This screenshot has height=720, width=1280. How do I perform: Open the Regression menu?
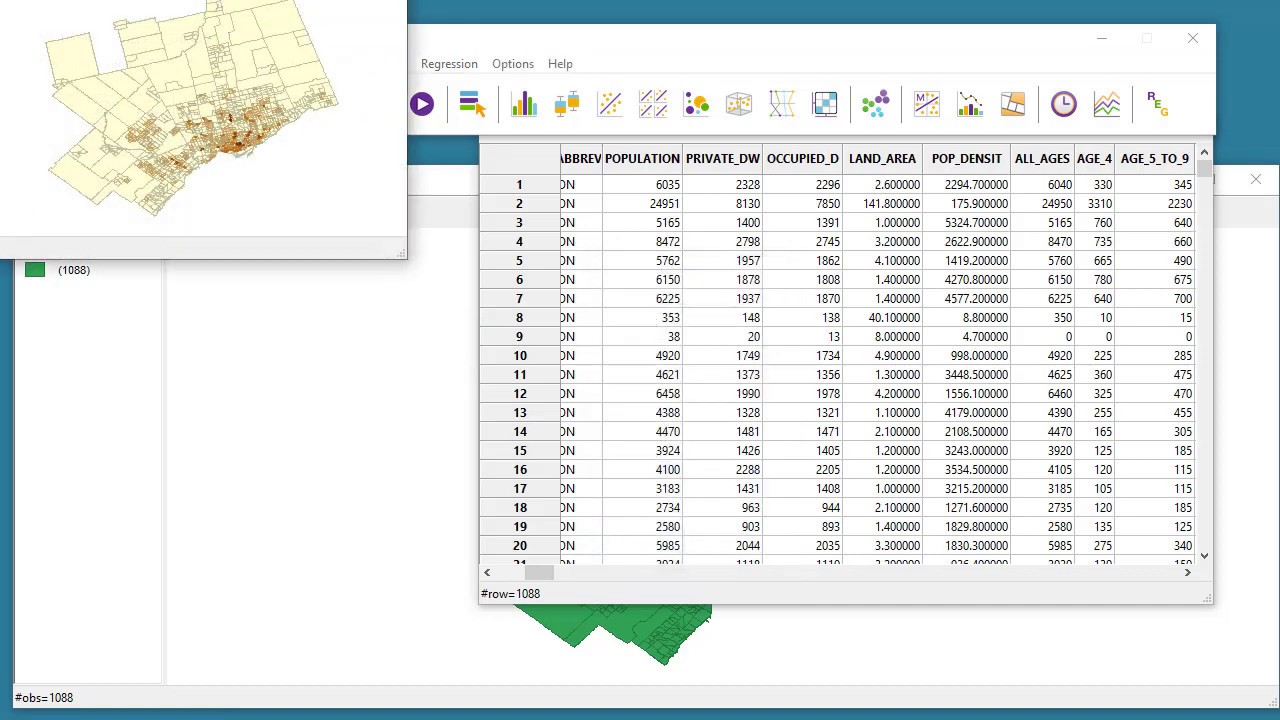449,64
